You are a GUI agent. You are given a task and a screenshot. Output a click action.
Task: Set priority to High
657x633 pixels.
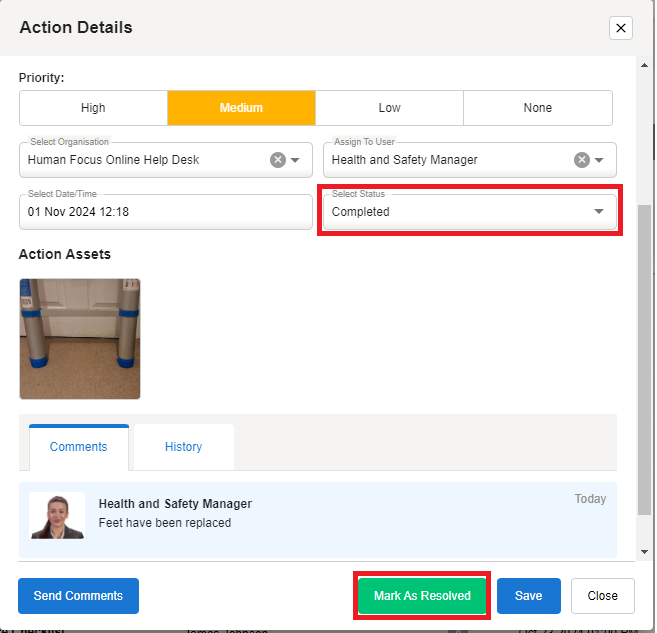[x=93, y=108]
